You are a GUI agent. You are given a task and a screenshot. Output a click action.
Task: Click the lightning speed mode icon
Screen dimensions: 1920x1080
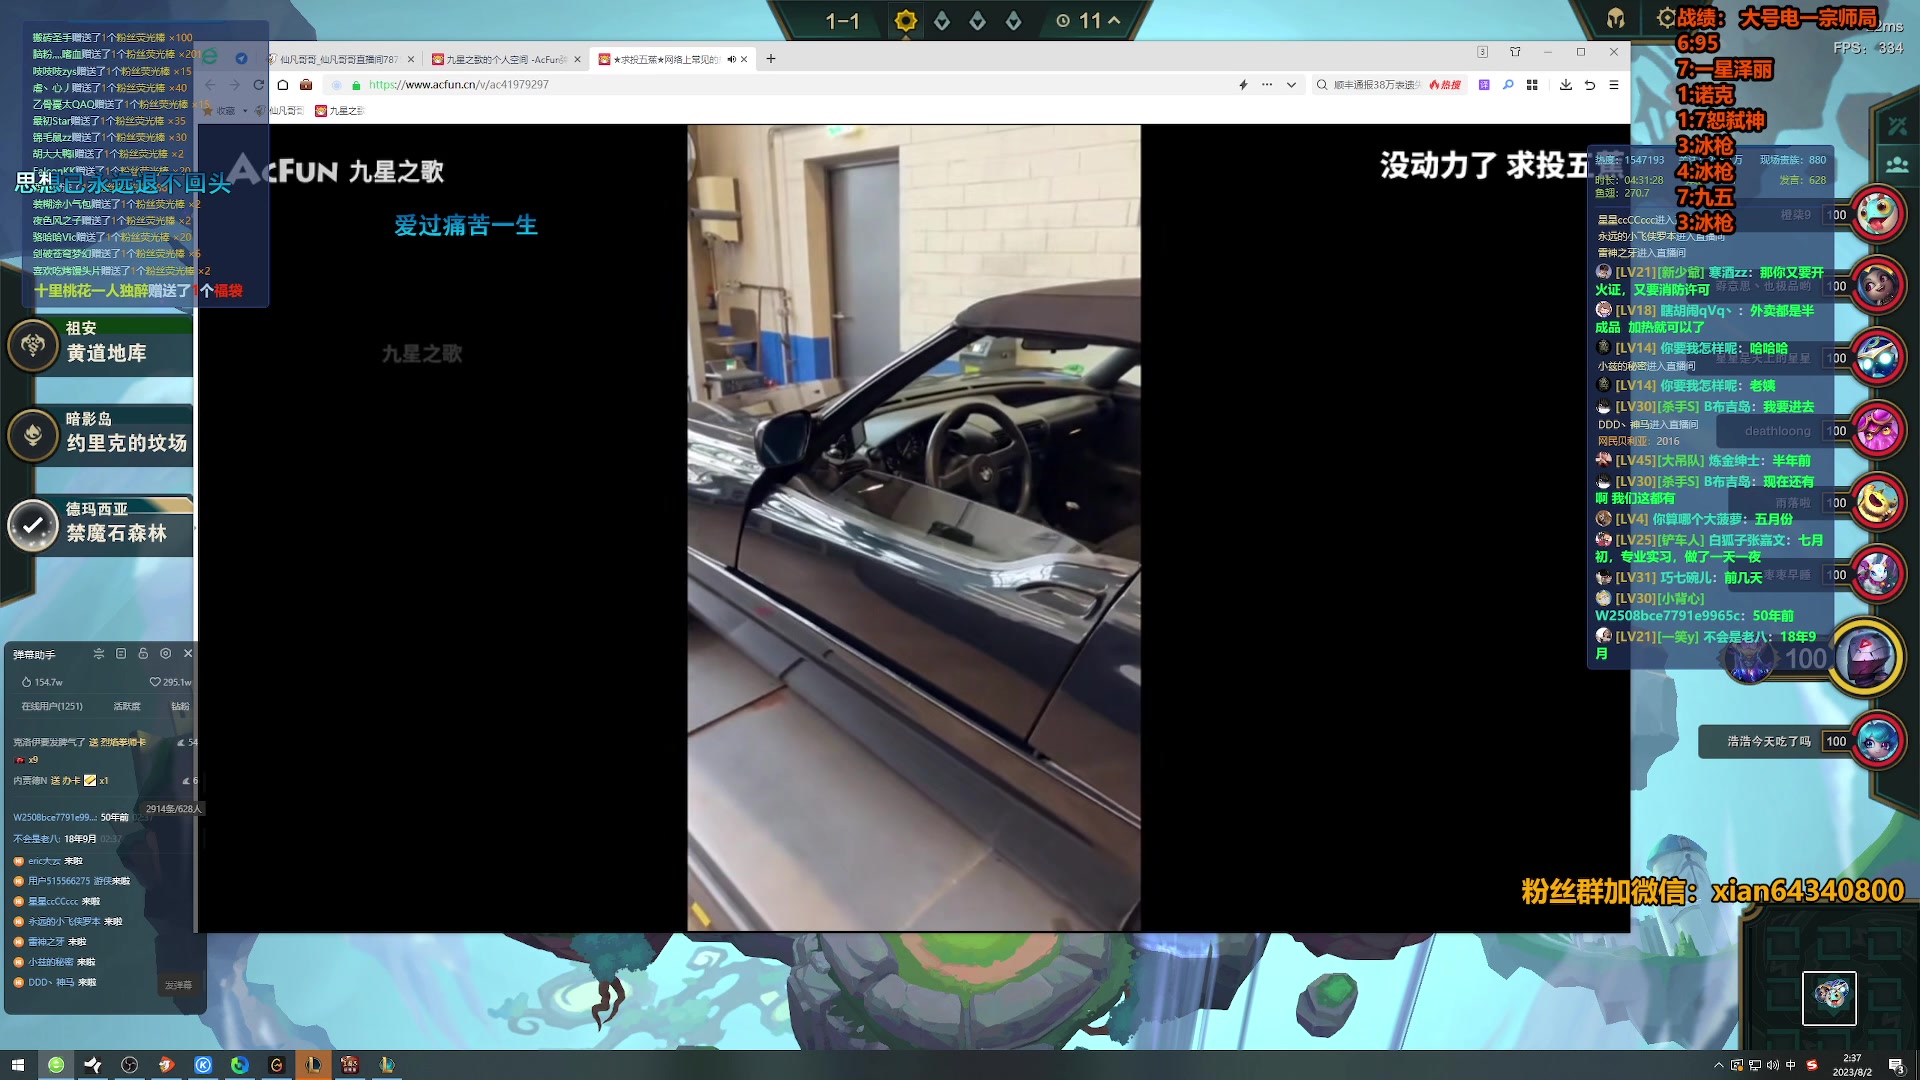click(1243, 85)
